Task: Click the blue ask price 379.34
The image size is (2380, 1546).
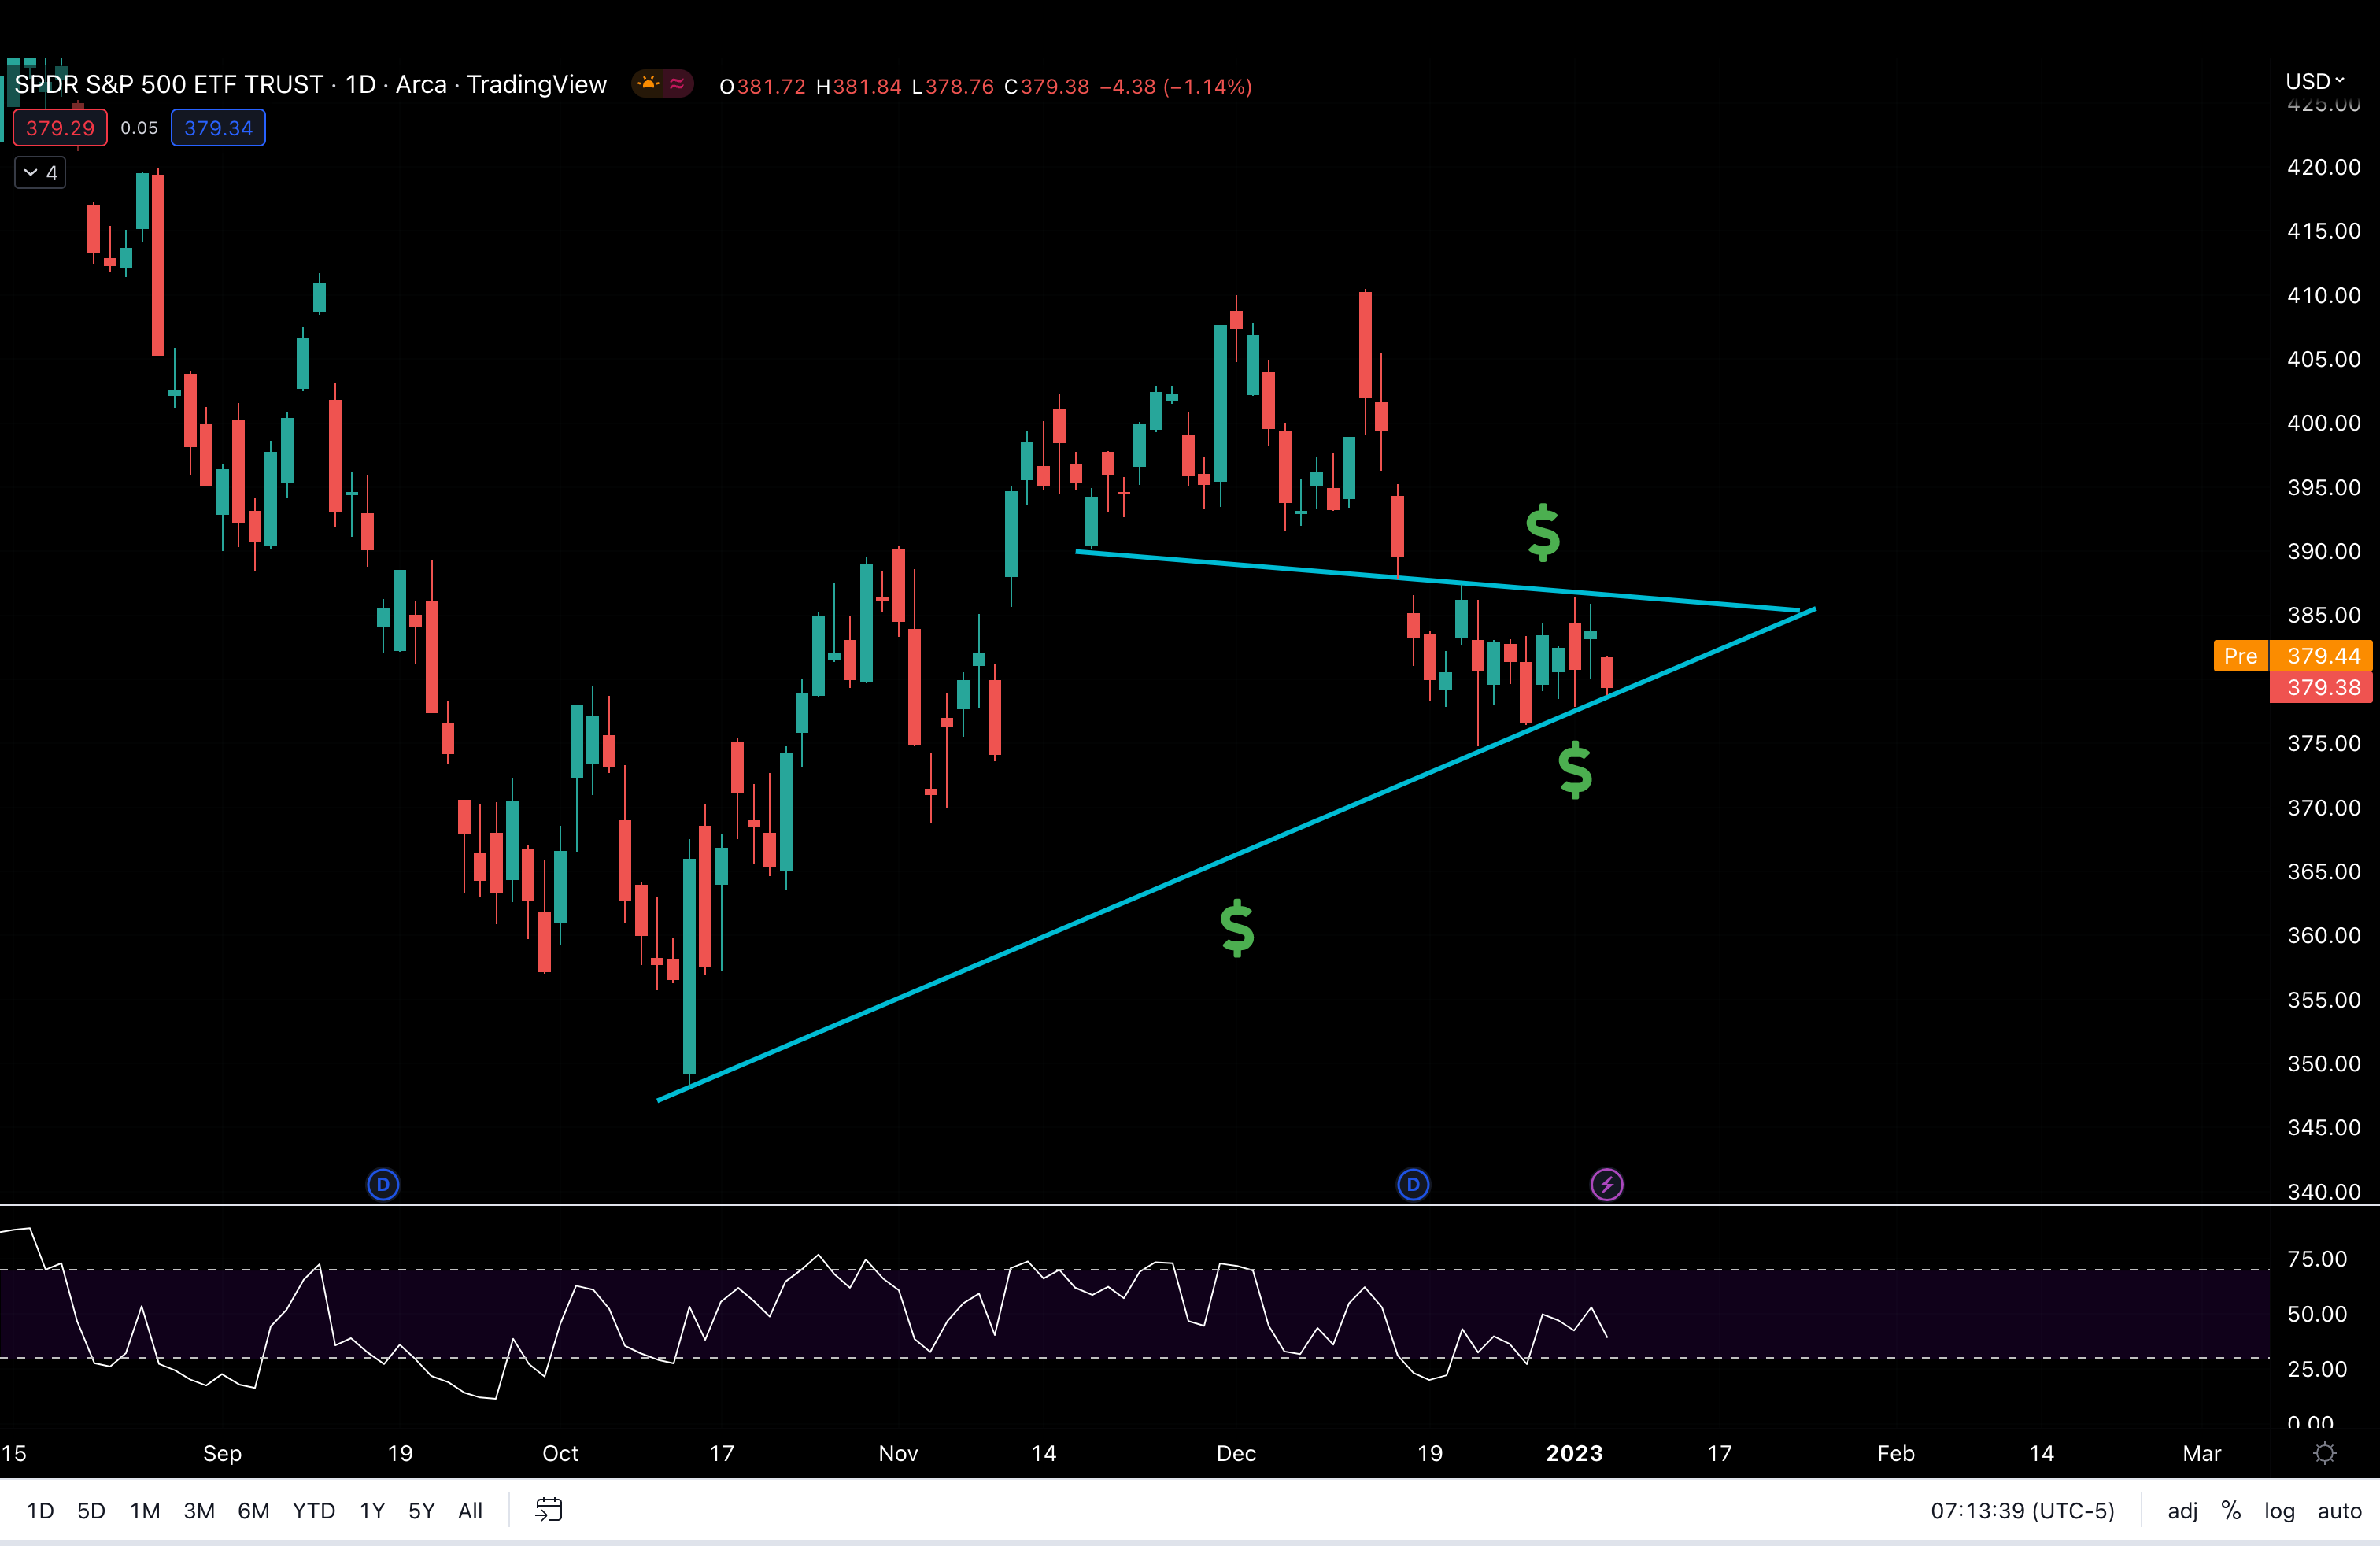Action: (x=217, y=127)
